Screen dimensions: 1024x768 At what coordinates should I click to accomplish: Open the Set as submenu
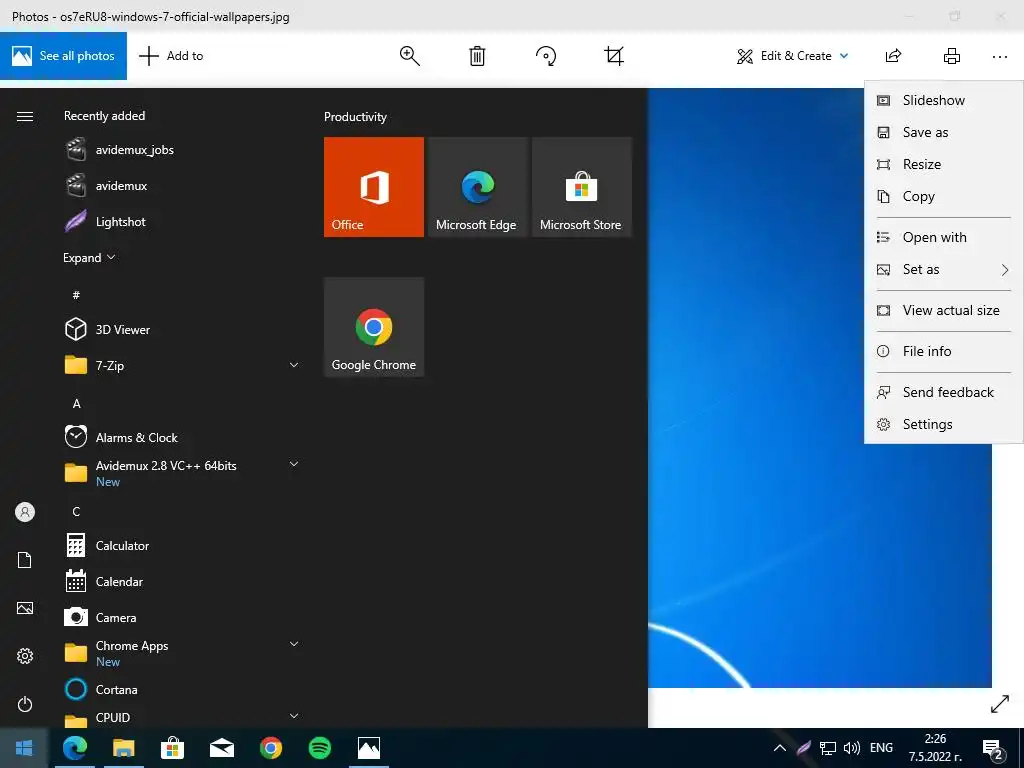[x=944, y=270]
